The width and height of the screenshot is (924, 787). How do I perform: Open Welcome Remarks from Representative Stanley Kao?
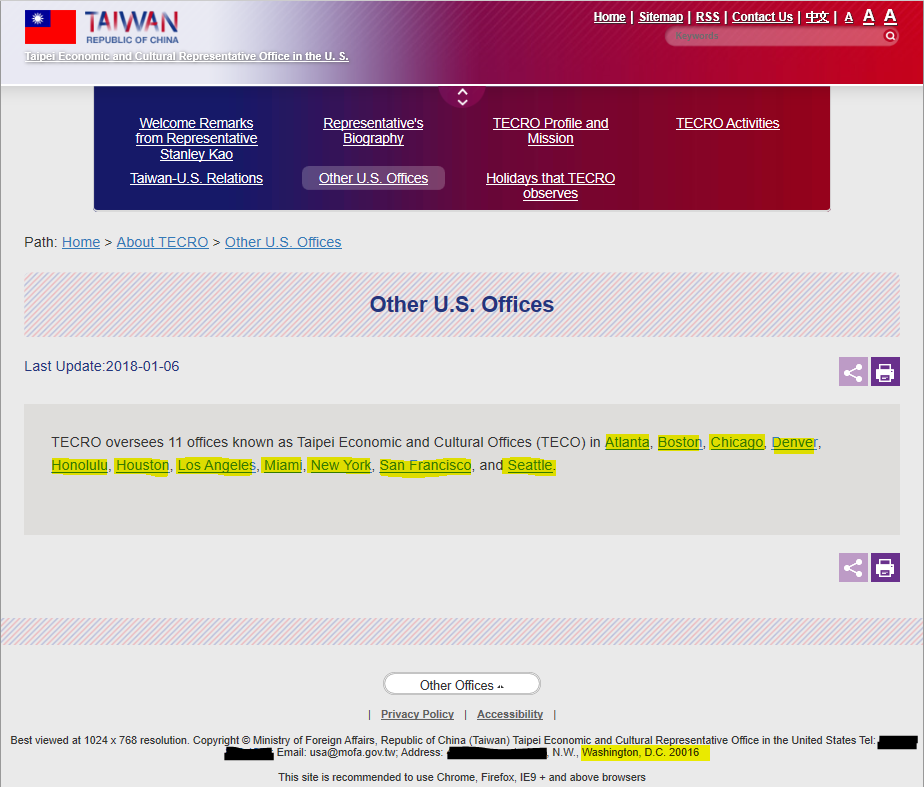[x=196, y=138]
